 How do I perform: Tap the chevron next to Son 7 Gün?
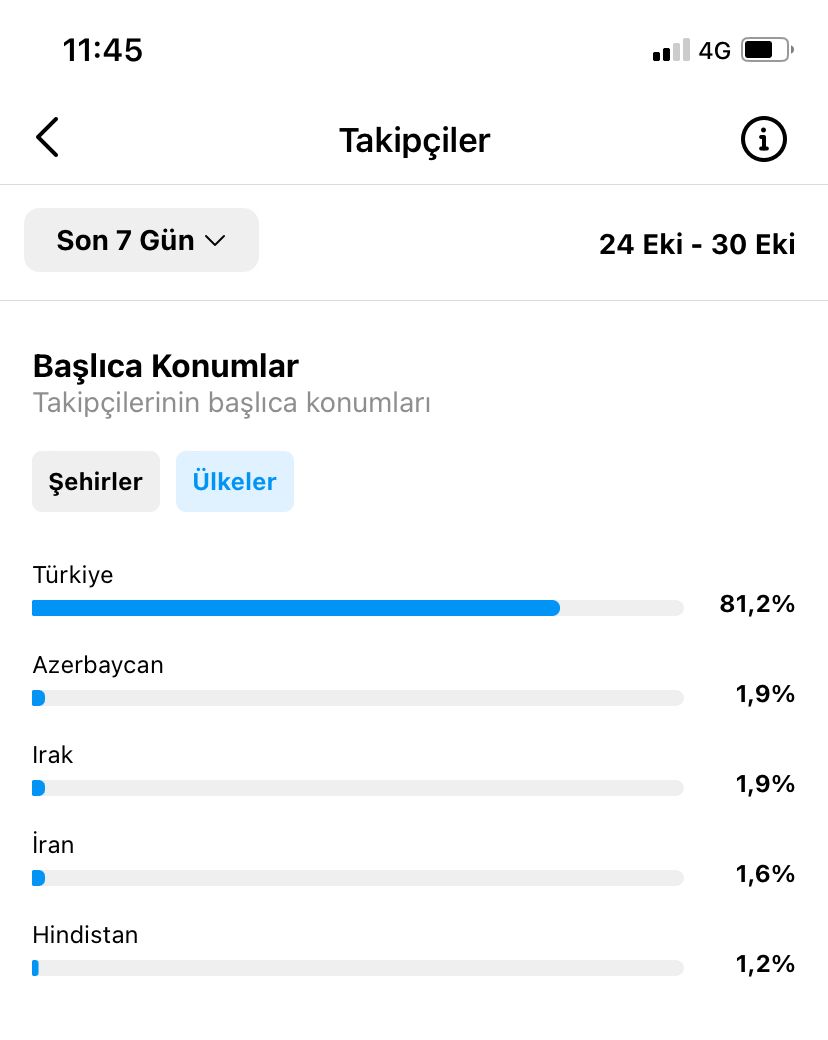pos(215,241)
